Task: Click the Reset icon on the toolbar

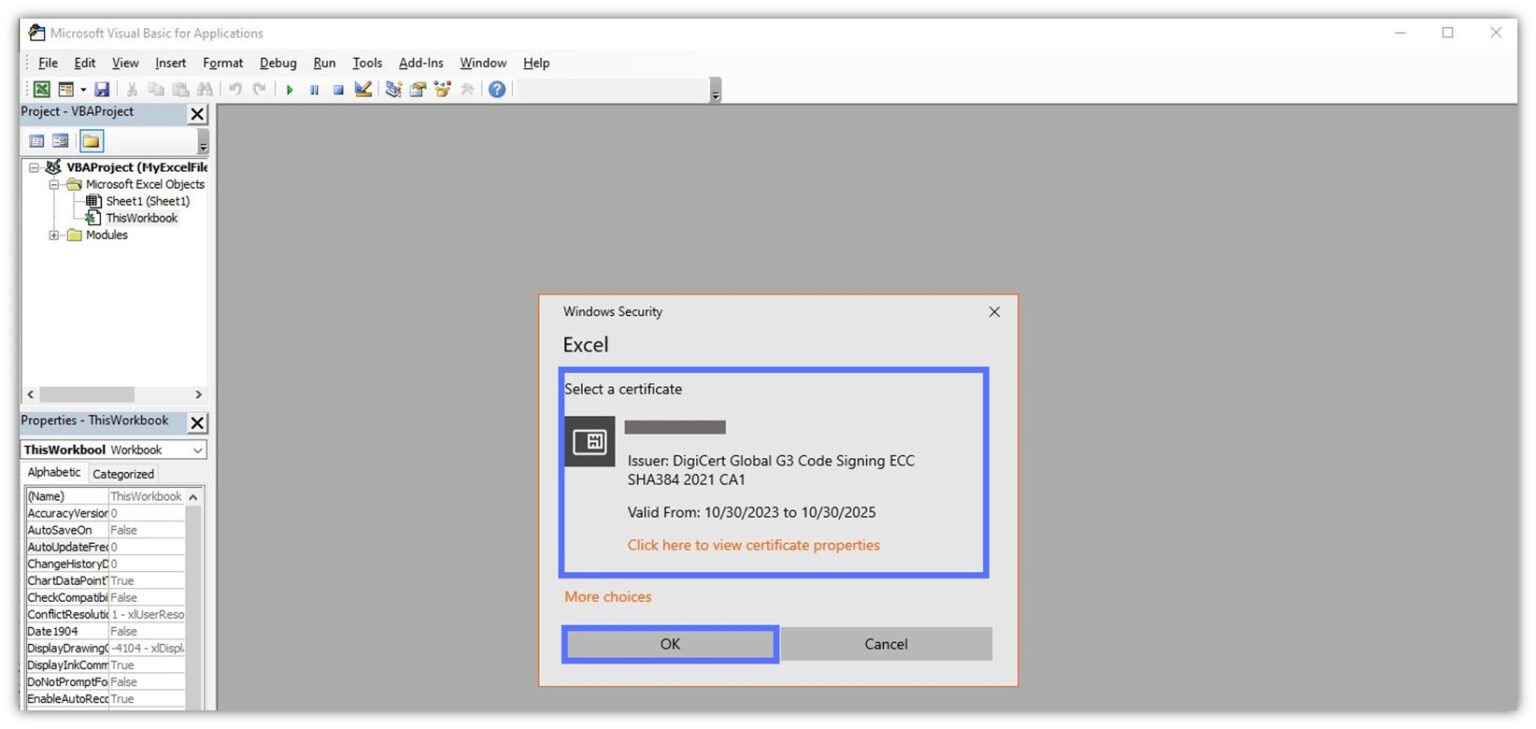Action: [x=337, y=89]
